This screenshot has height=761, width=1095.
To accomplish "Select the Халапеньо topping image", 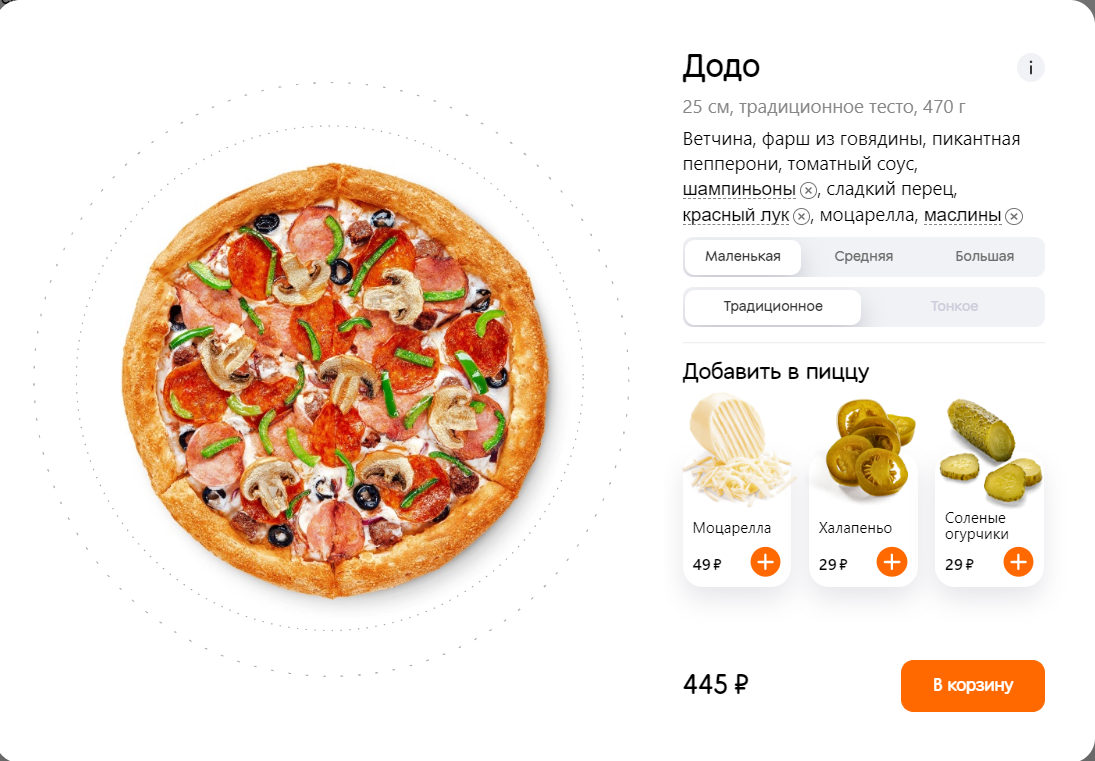I will pos(868,447).
